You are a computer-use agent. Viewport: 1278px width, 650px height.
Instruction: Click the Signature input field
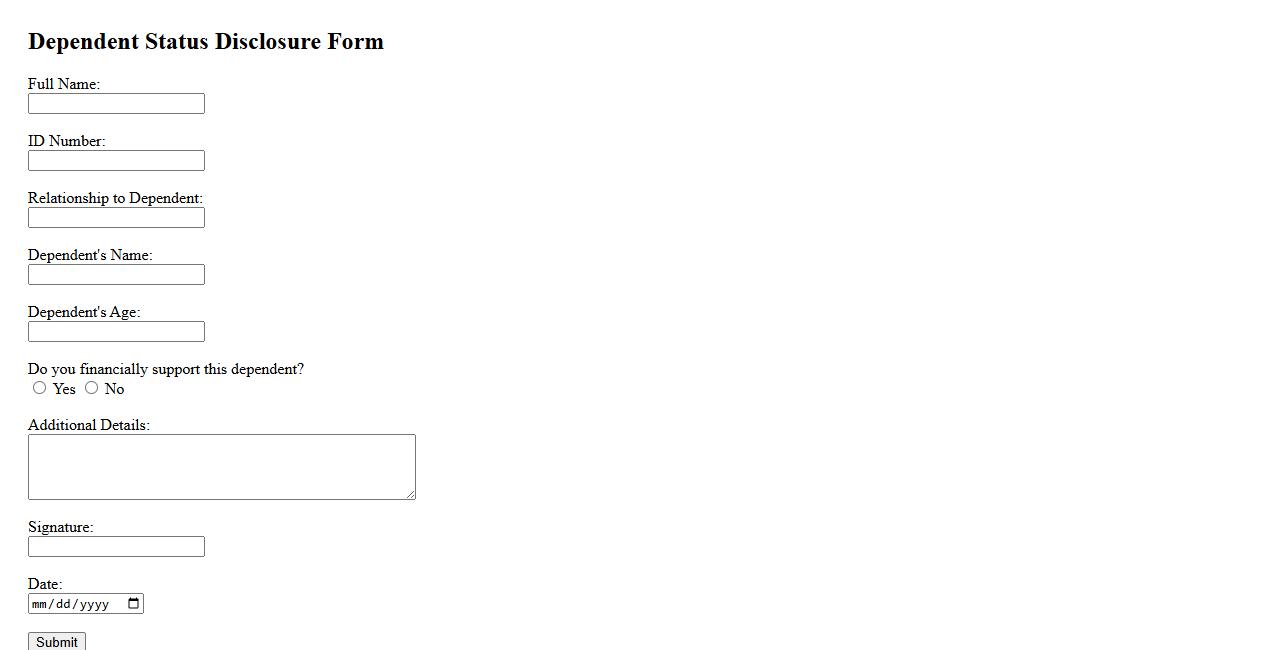(116, 547)
